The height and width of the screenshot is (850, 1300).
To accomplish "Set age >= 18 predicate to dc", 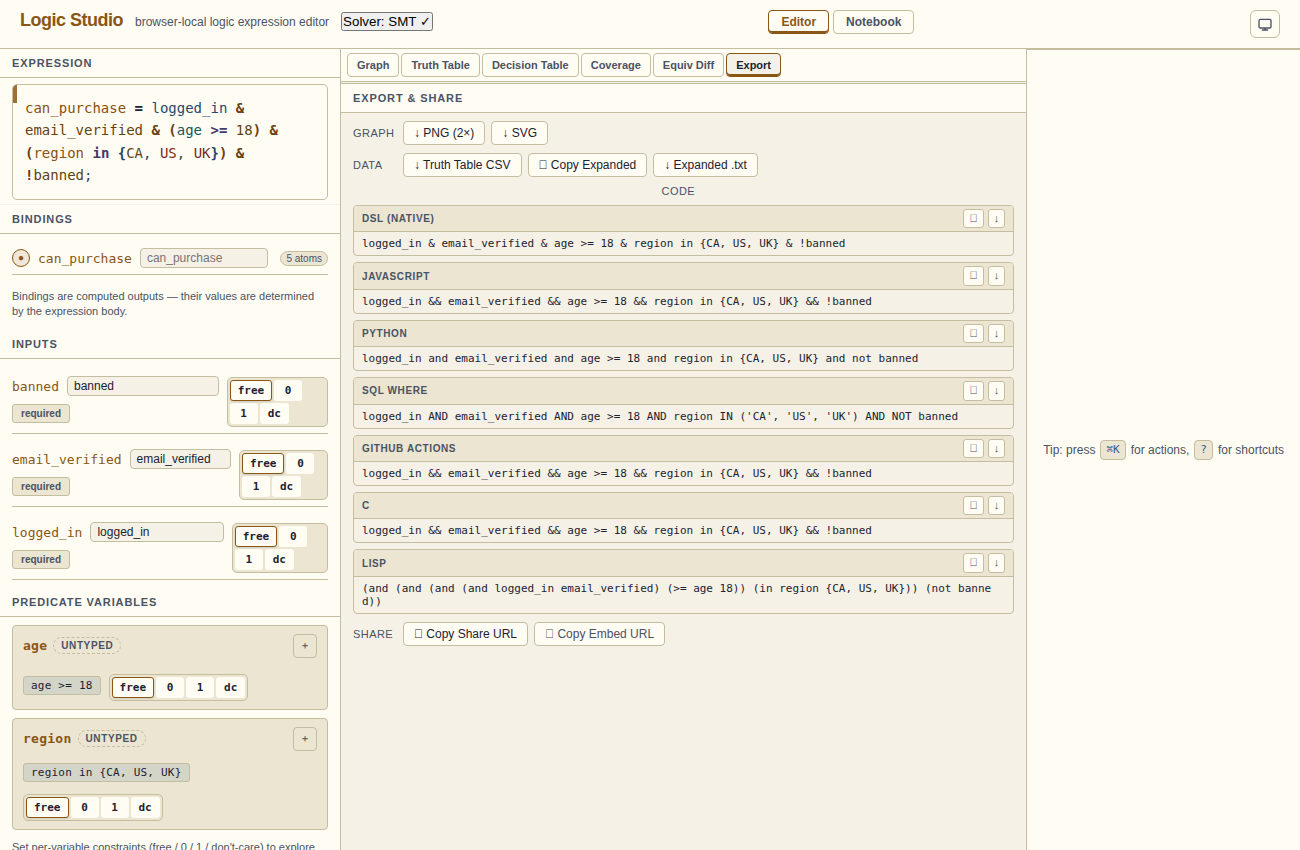I will coord(230,687).
